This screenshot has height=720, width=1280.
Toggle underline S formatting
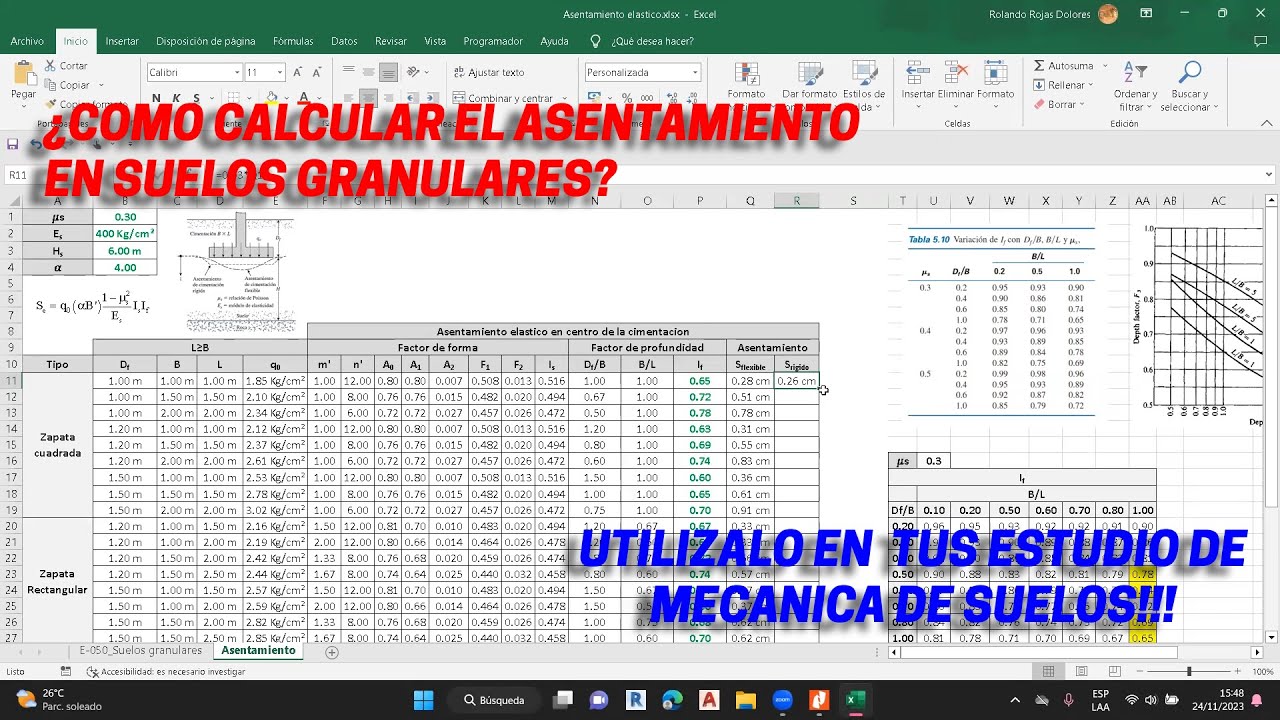[198, 98]
